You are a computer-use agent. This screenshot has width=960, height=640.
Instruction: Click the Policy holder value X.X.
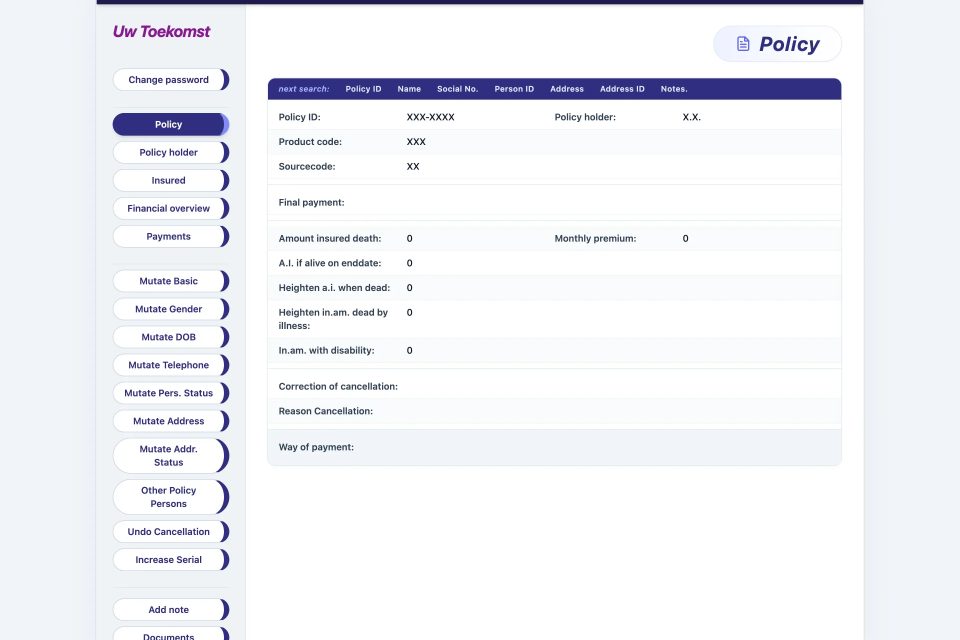coord(692,117)
